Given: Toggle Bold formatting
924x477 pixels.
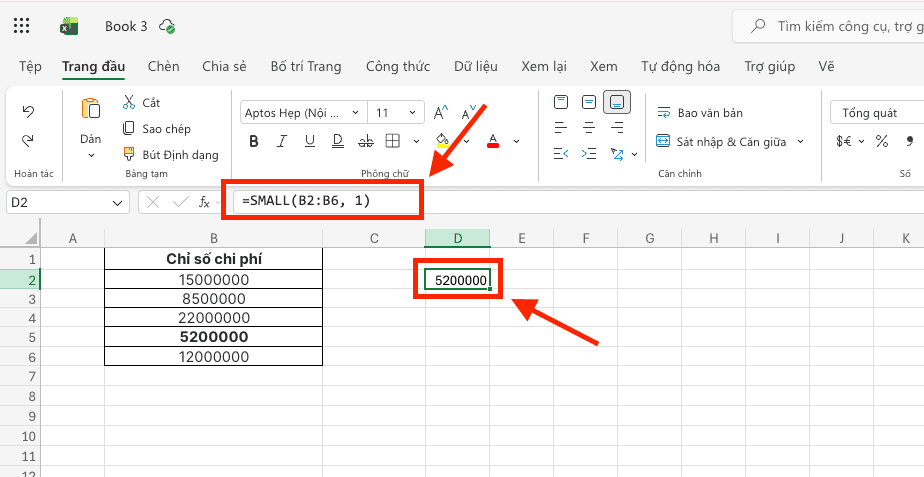Looking at the screenshot, I should pyautogui.click(x=254, y=141).
